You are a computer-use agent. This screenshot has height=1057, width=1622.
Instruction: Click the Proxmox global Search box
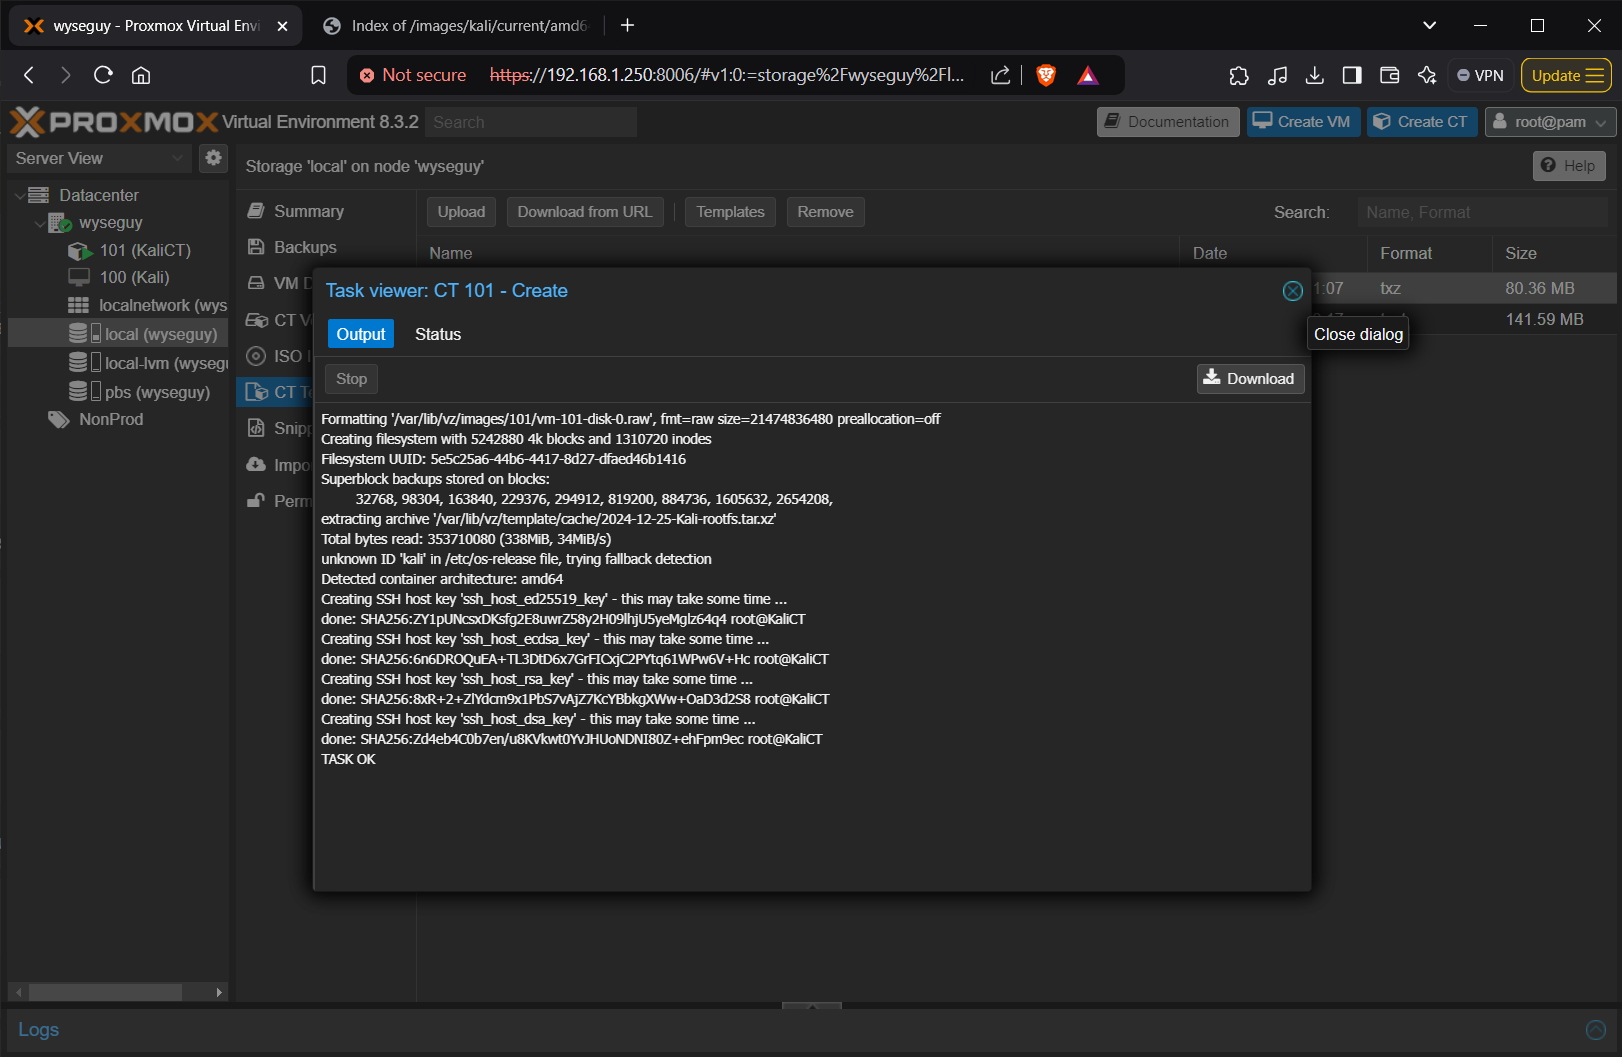[x=531, y=122]
